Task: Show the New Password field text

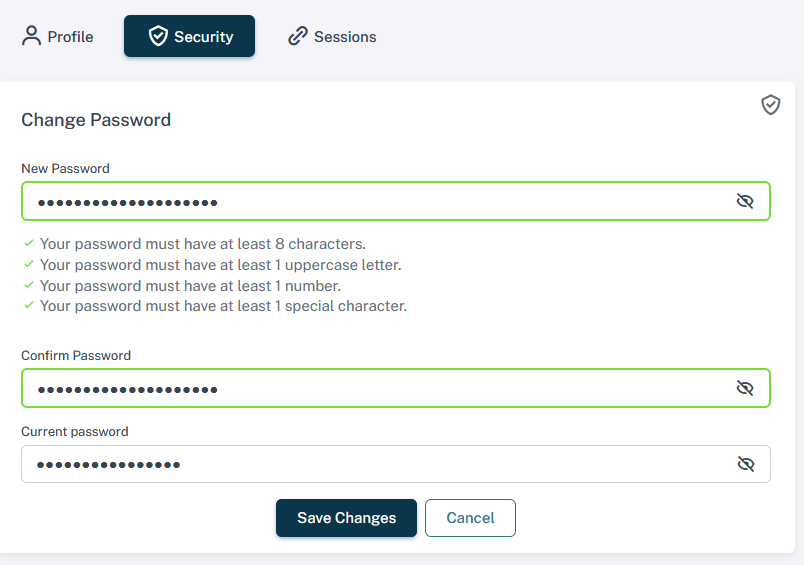Action: [x=745, y=201]
